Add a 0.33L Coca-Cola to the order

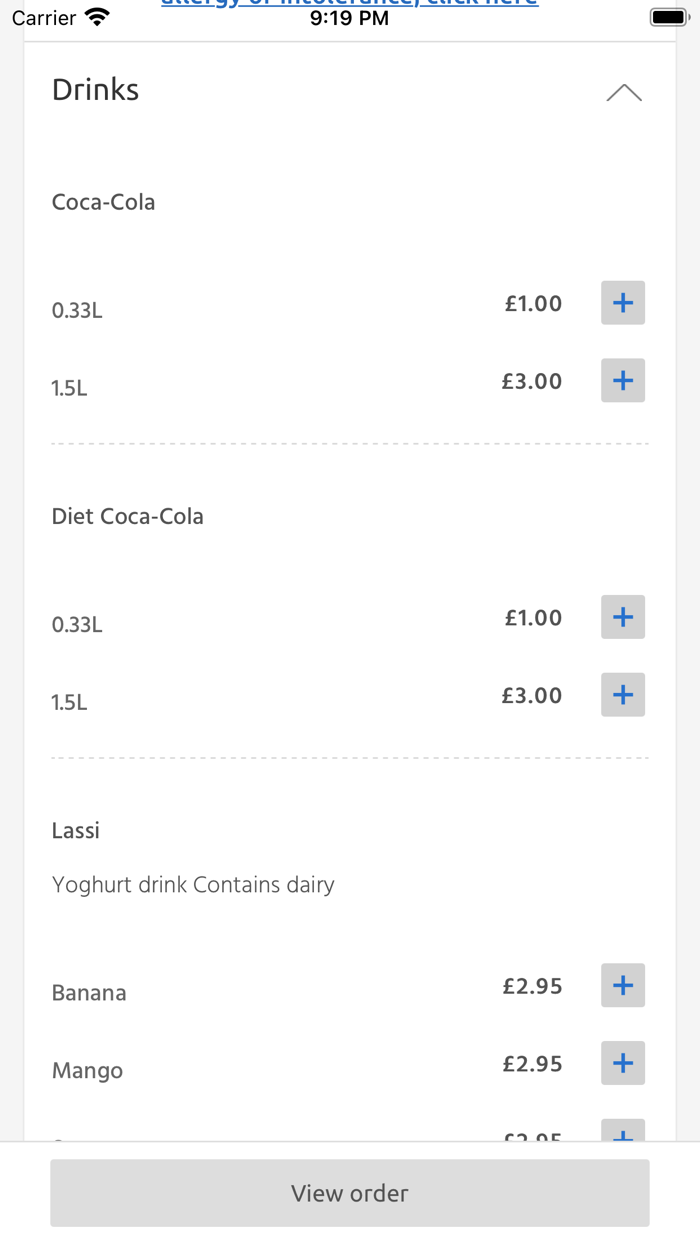622,302
